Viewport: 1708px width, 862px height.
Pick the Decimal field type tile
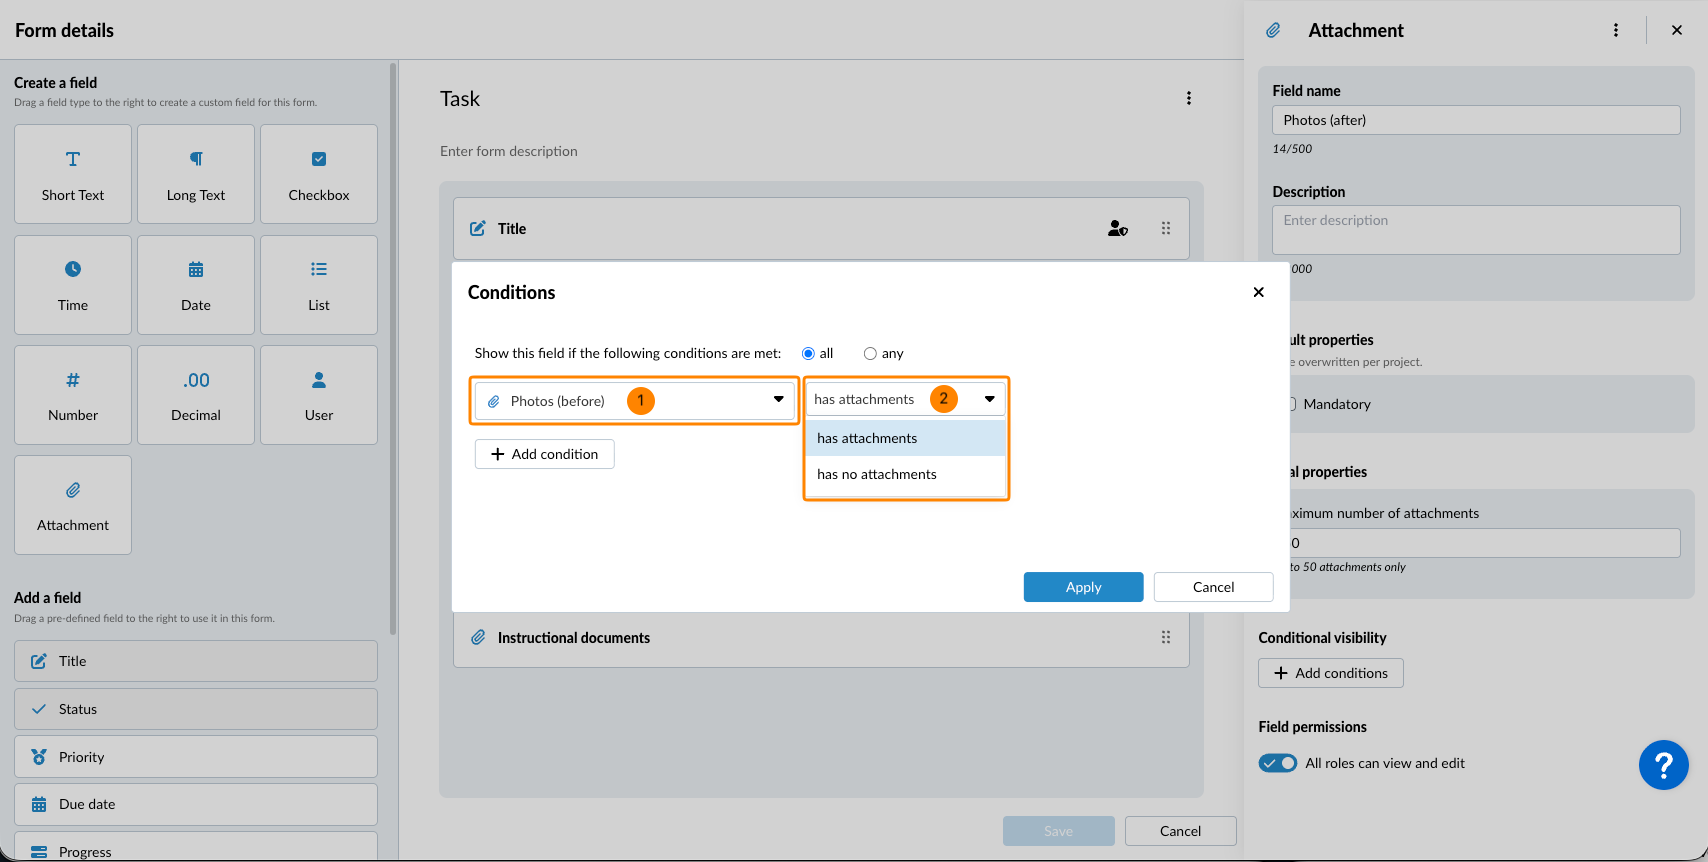pos(196,395)
